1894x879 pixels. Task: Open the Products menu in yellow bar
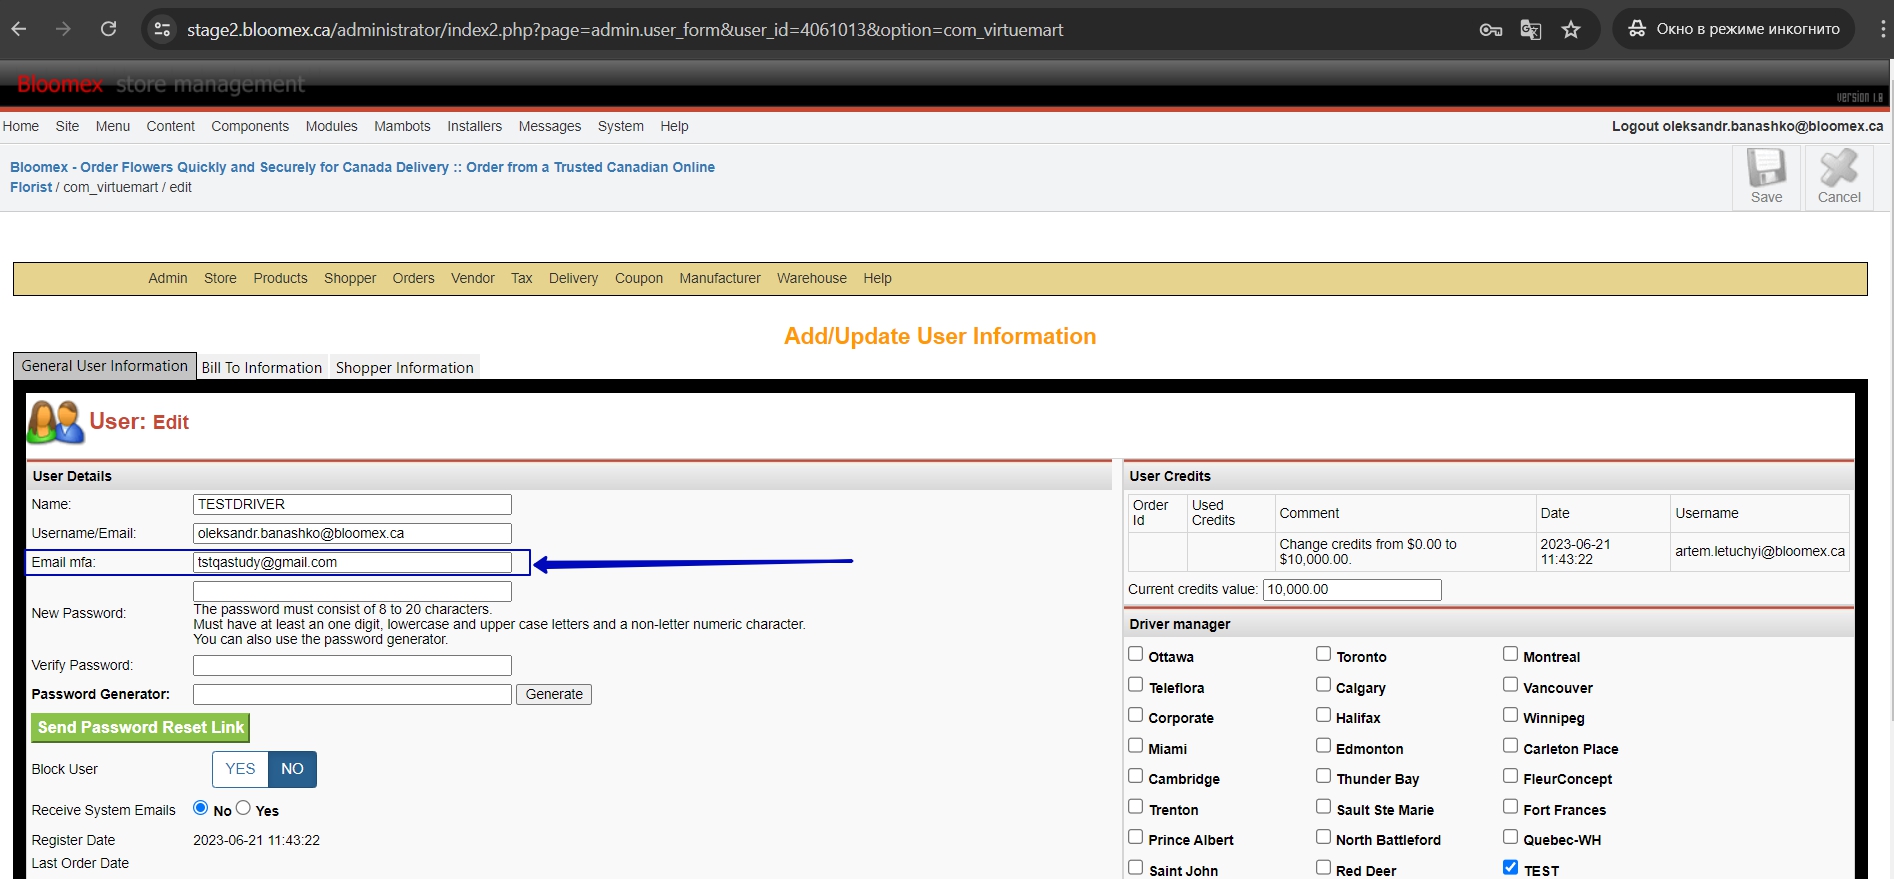click(x=280, y=278)
